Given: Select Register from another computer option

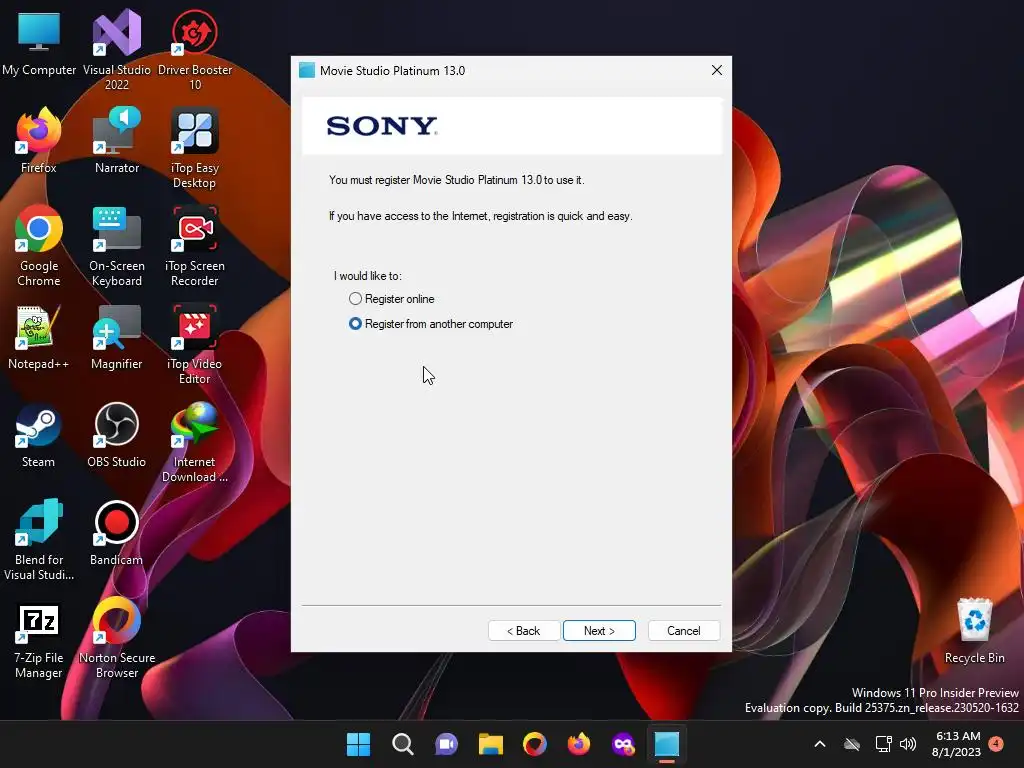Looking at the screenshot, I should coord(431,324).
